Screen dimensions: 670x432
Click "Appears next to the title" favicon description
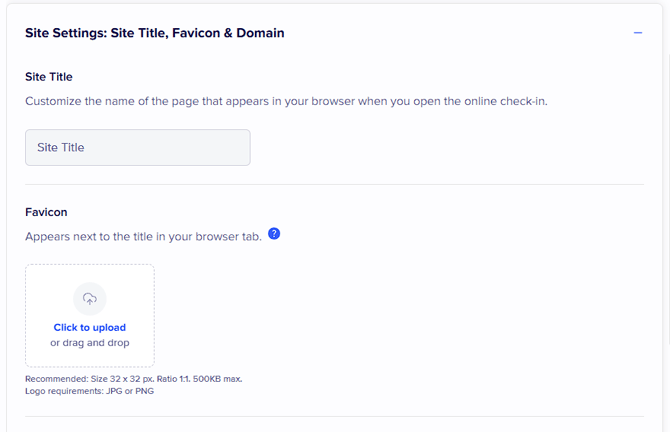tap(143, 237)
